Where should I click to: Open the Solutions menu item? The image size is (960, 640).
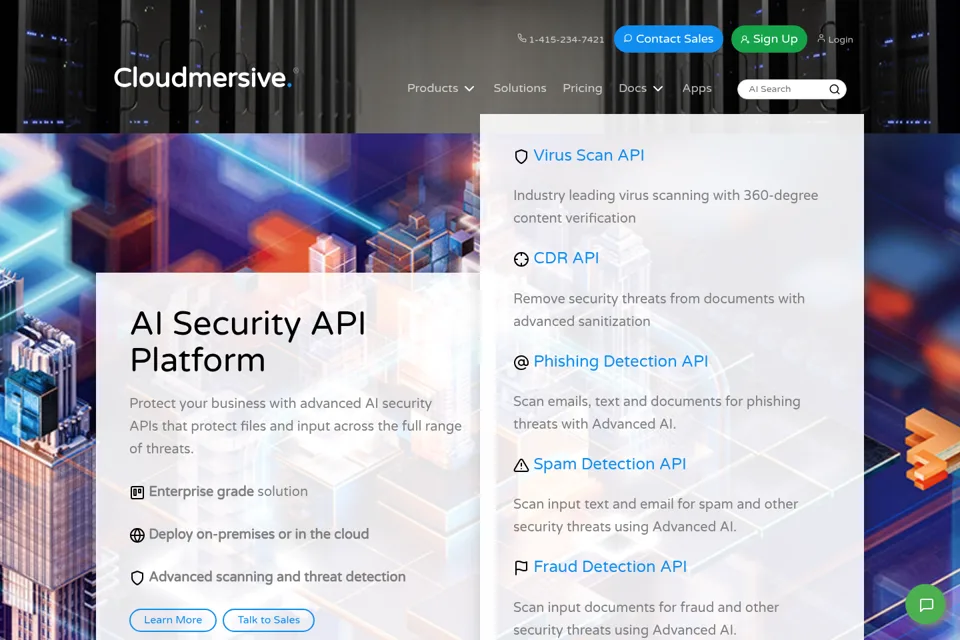(520, 88)
